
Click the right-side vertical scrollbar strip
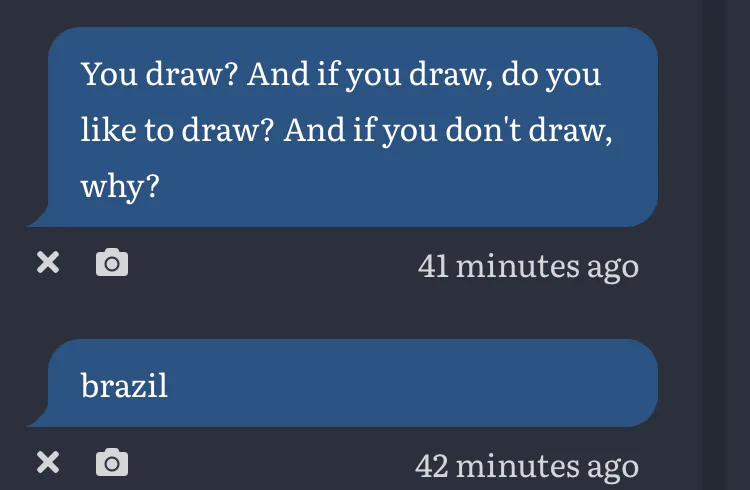[x=714, y=245]
